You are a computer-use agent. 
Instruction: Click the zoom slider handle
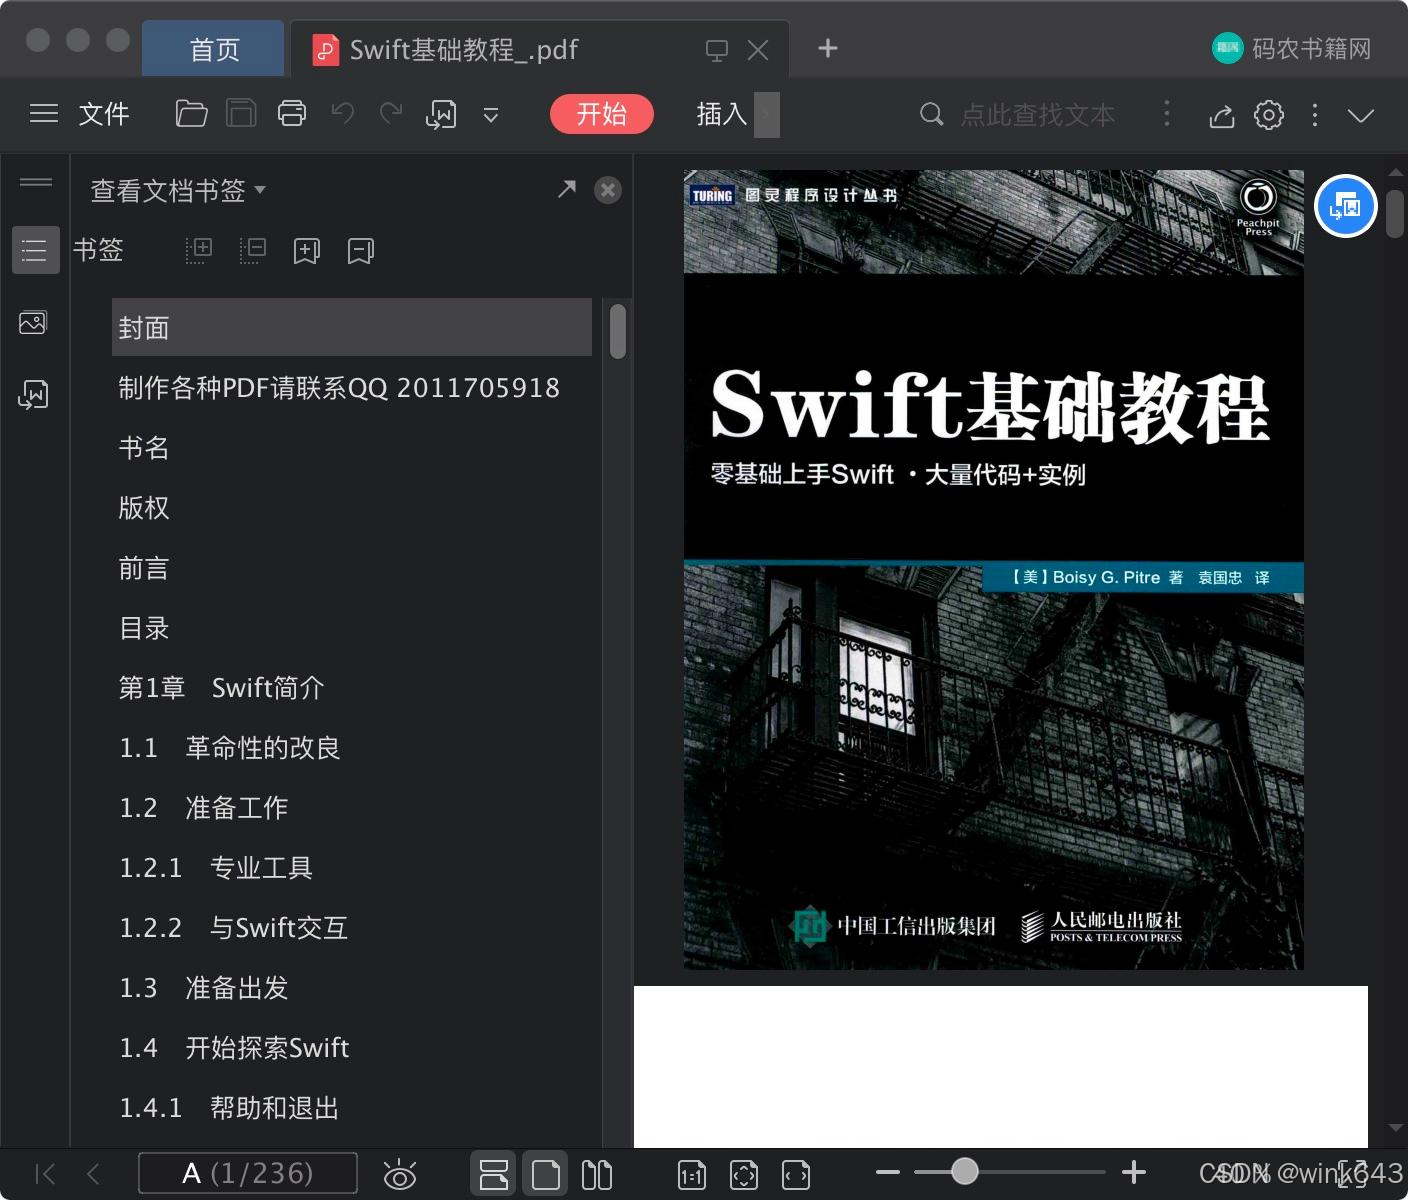click(964, 1171)
